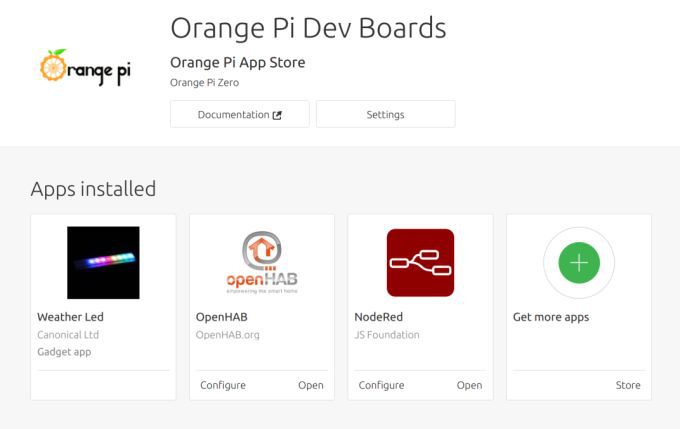
Task: Click the Orange Pi logo
Action: point(85,69)
